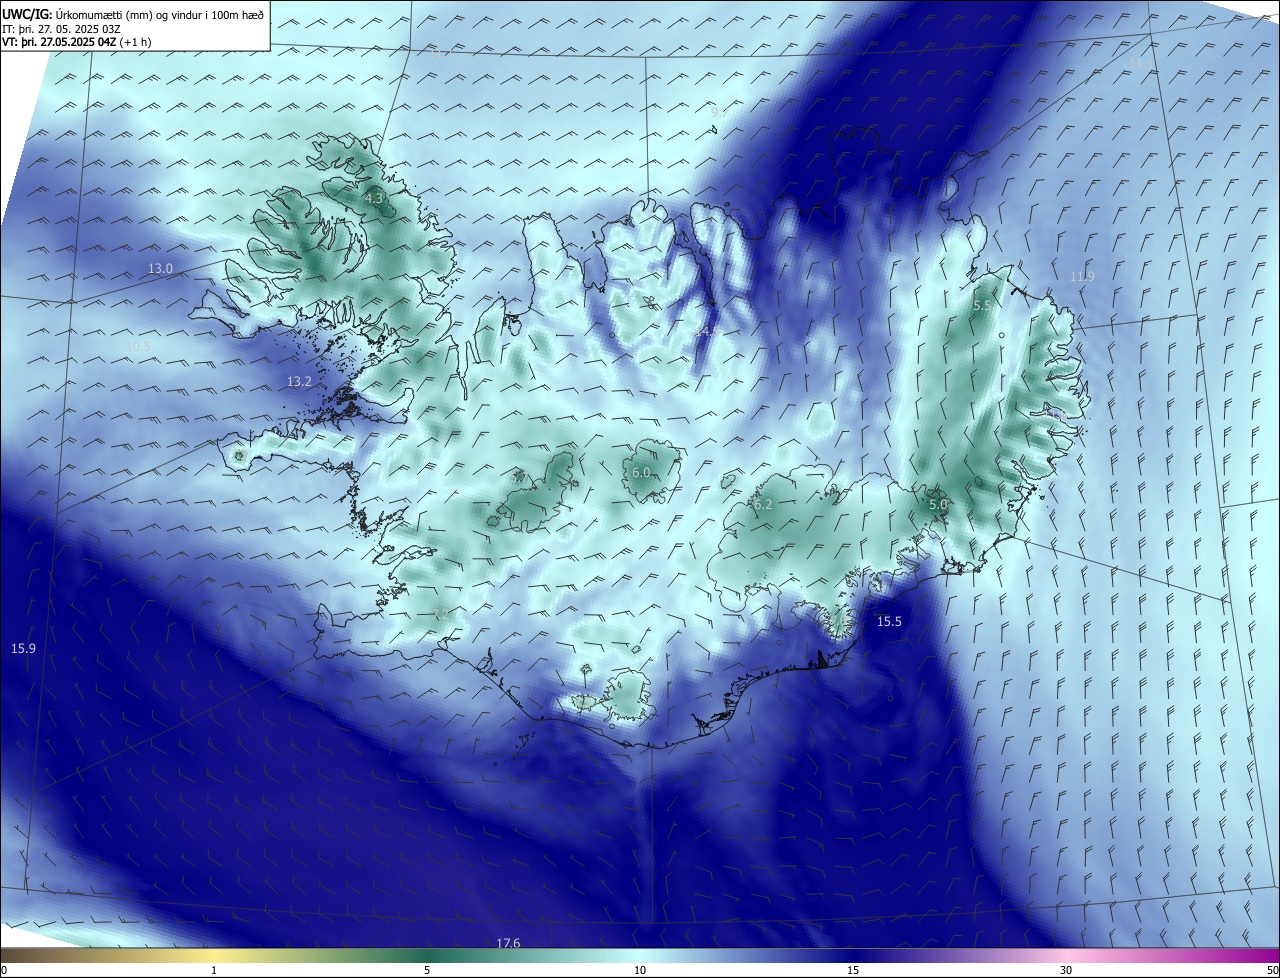
Task: Click the 17.6 value label
Action: 508,943
